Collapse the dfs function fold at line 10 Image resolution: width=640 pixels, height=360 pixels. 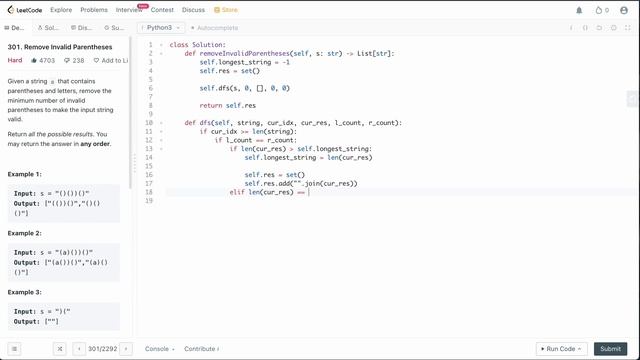161,123
